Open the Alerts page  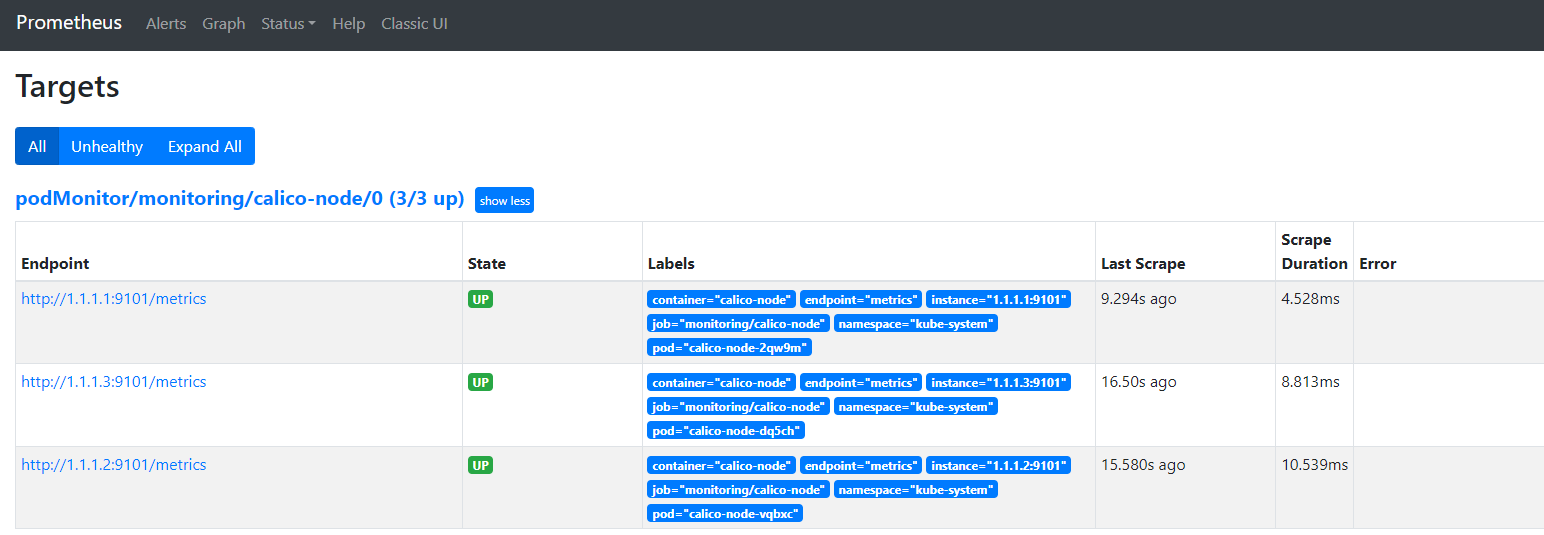tap(166, 24)
